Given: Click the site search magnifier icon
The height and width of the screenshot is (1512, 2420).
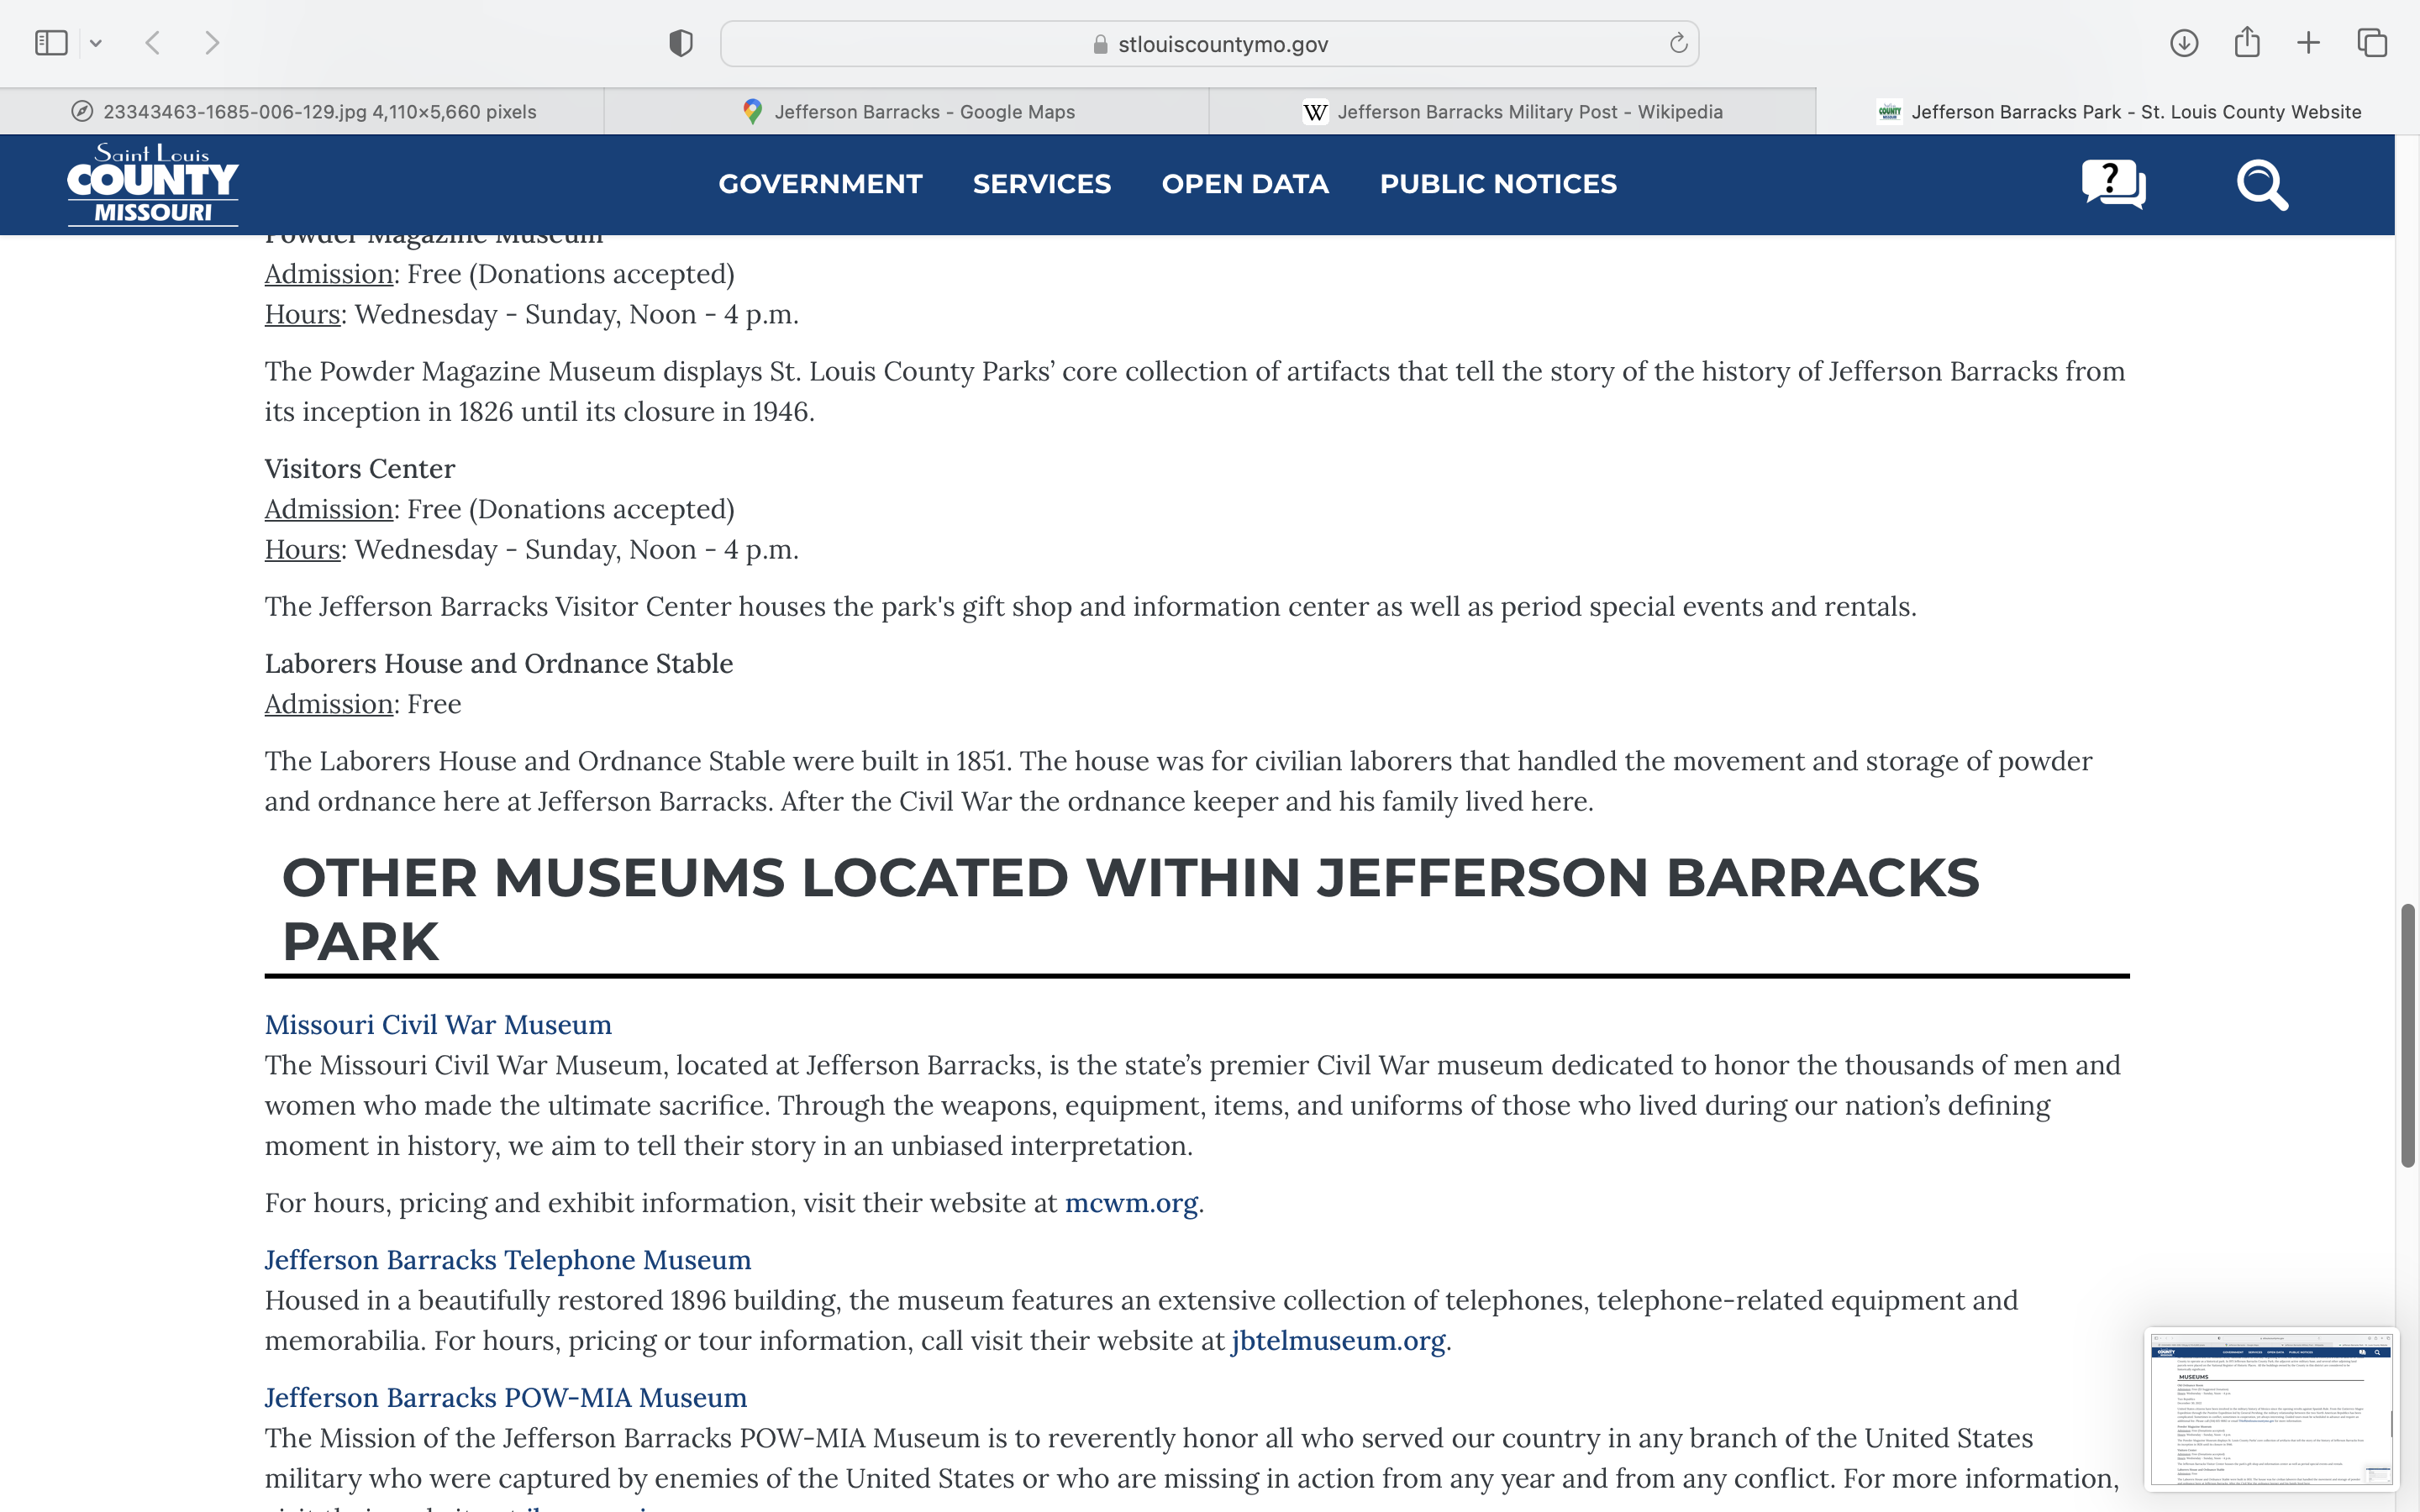Looking at the screenshot, I should [2262, 184].
